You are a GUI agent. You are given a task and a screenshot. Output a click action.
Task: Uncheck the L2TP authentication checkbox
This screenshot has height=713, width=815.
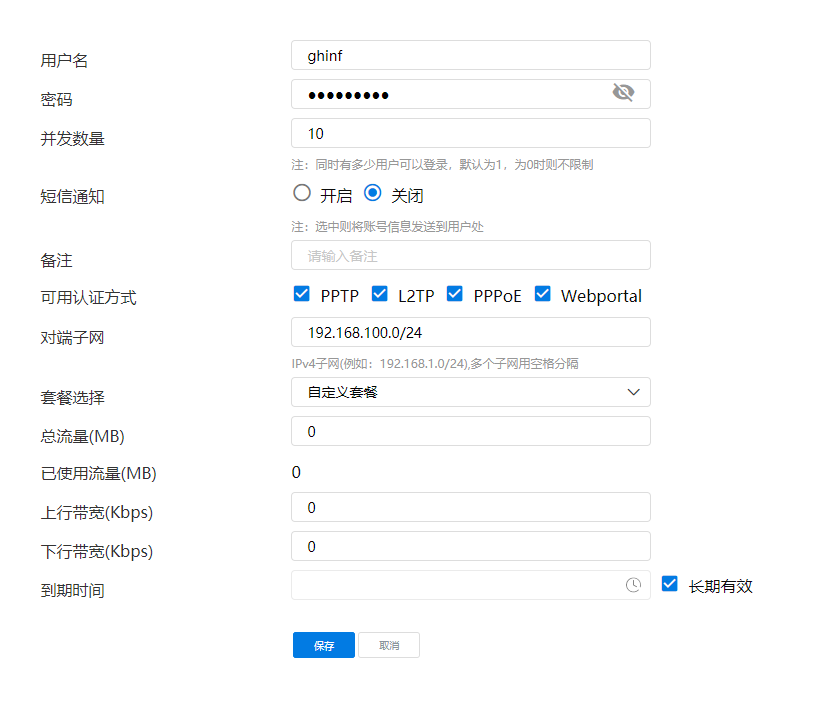379,294
